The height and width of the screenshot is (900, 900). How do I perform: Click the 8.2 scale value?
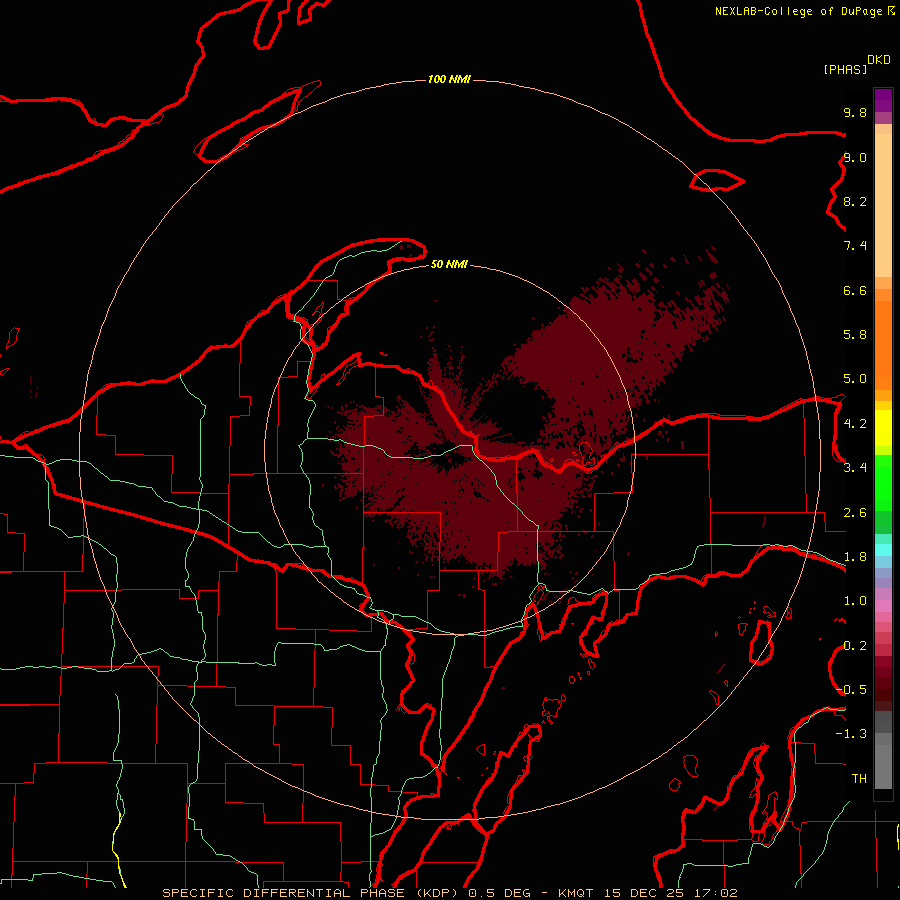(x=855, y=201)
